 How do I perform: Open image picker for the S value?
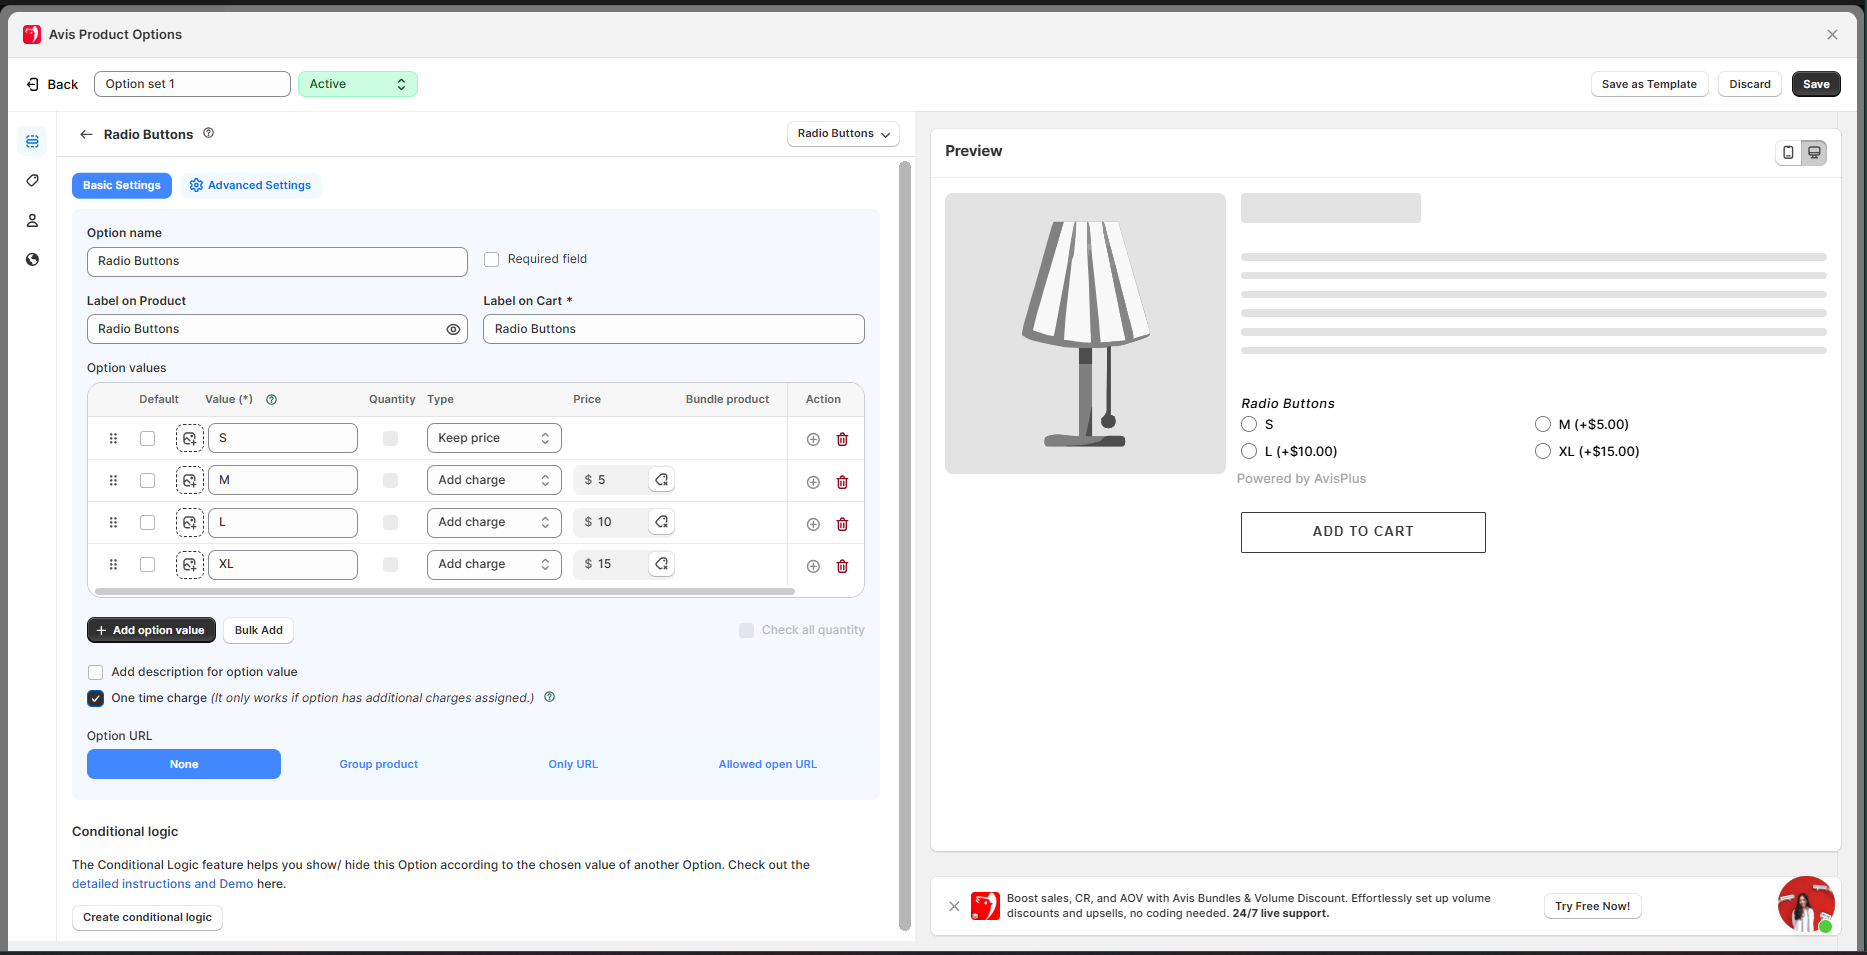190,438
